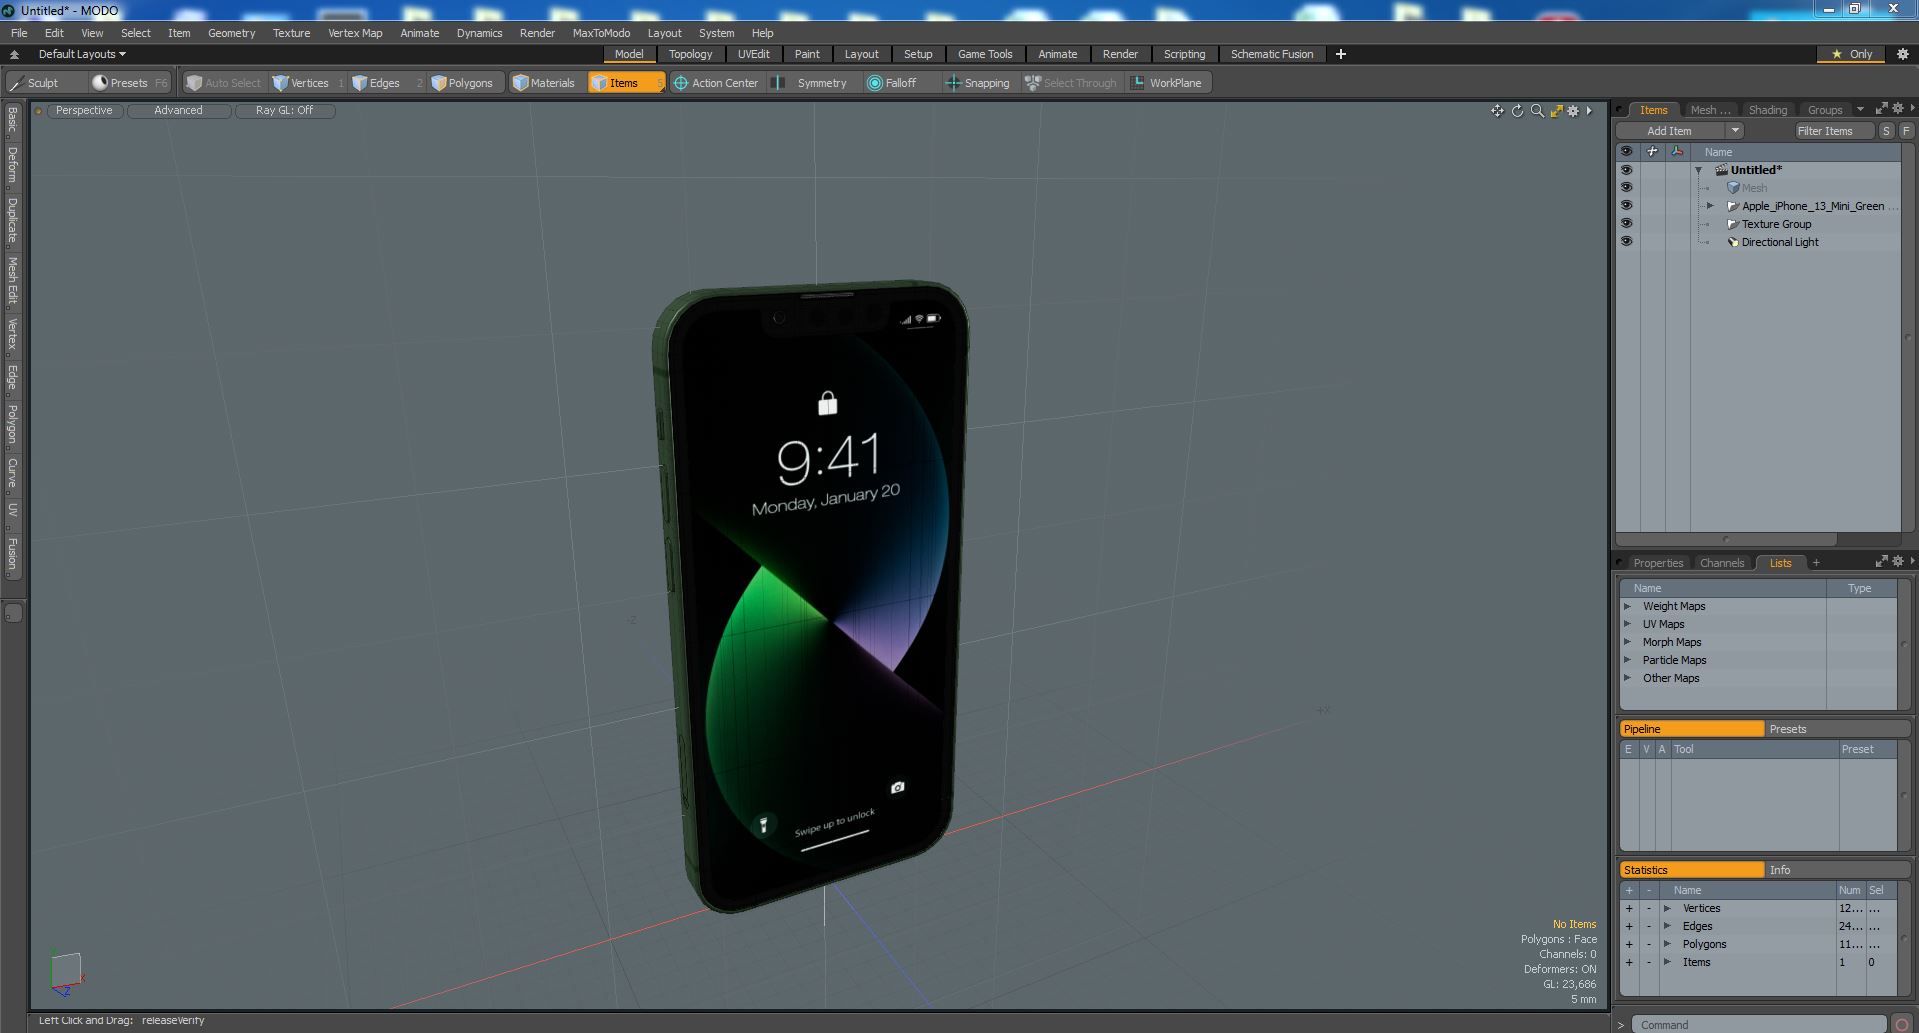The height and width of the screenshot is (1033, 1919).
Task: Open the Default Layouts dropdown
Action: coord(82,54)
